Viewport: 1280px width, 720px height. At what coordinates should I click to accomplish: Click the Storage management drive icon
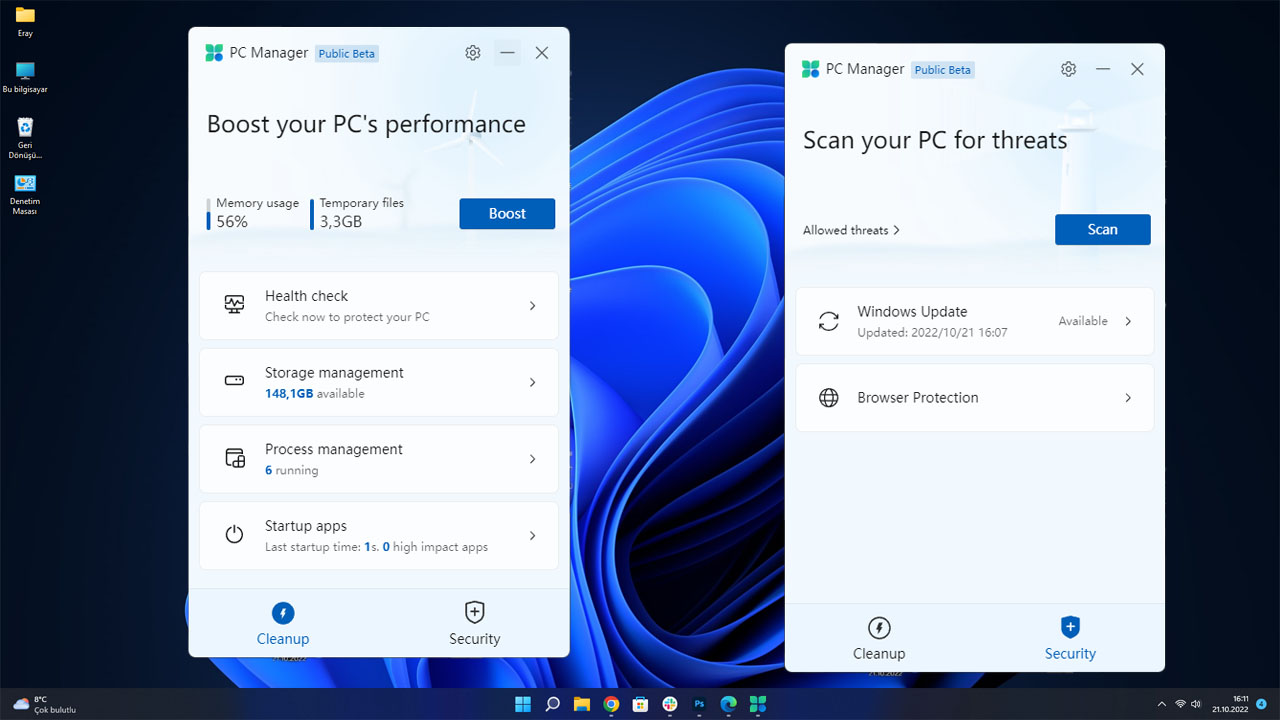pyautogui.click(x=233, y=381)
